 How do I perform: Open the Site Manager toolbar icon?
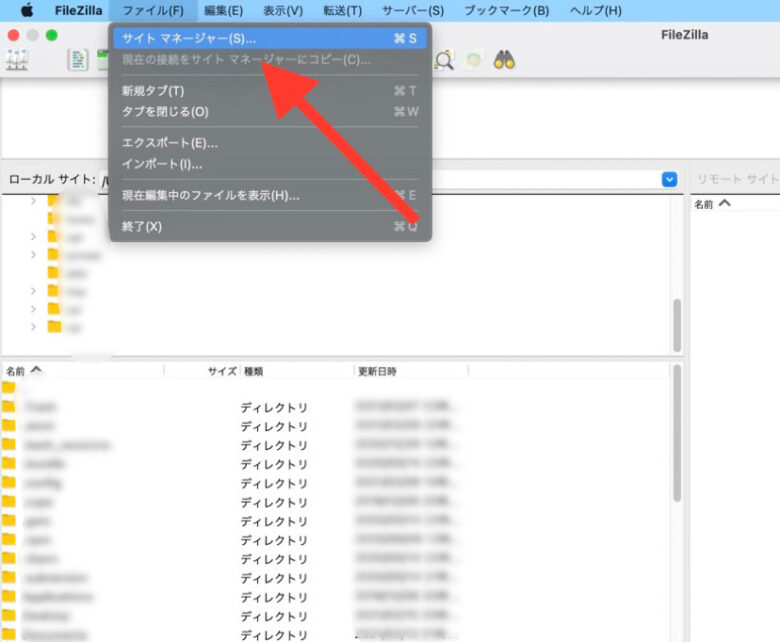coord(17,60)
